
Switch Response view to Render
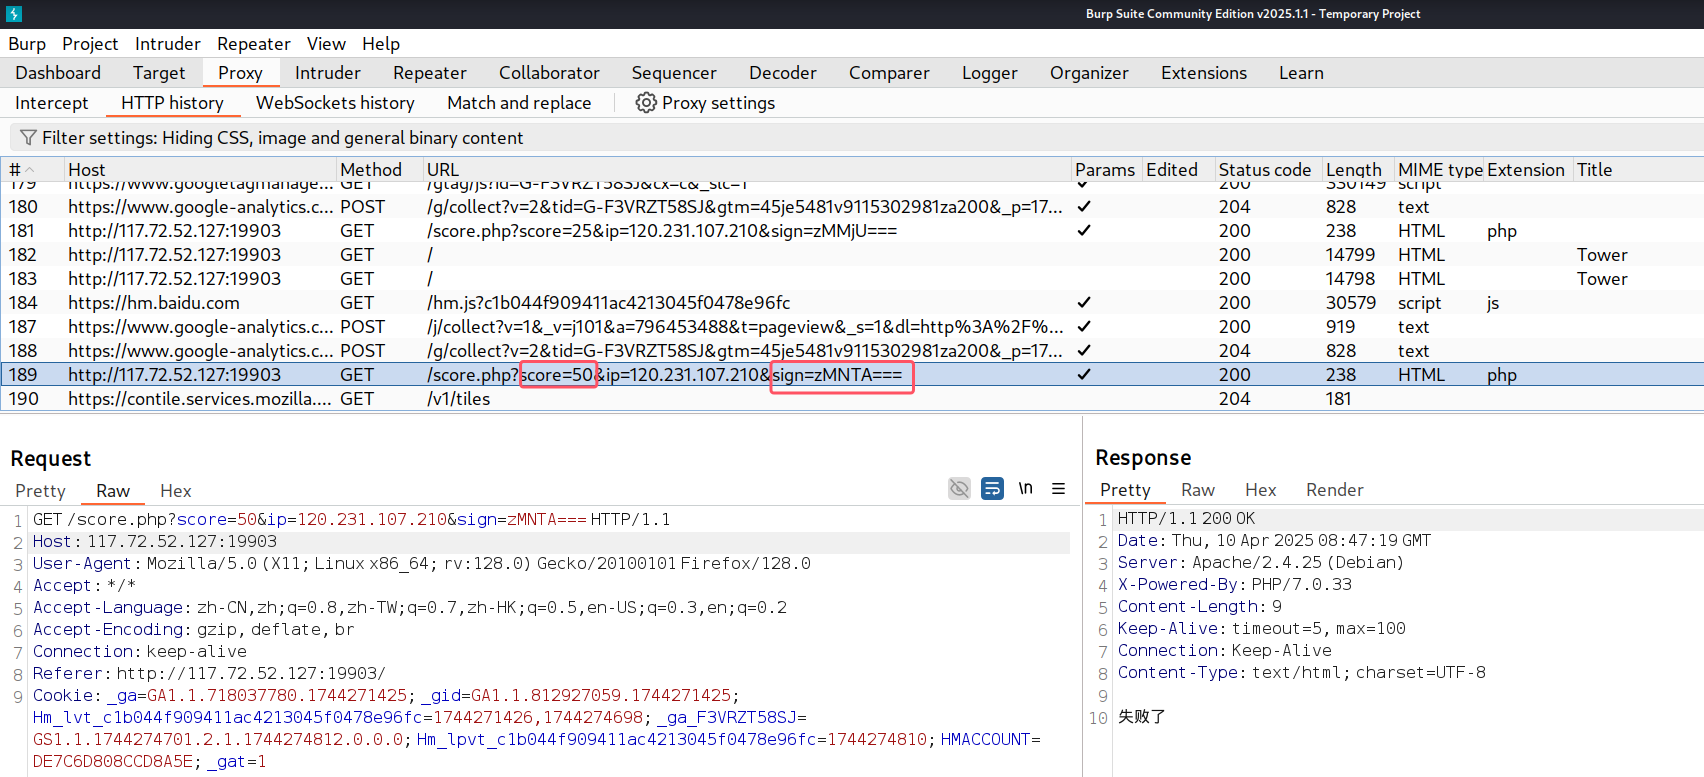coord(1335,490)
